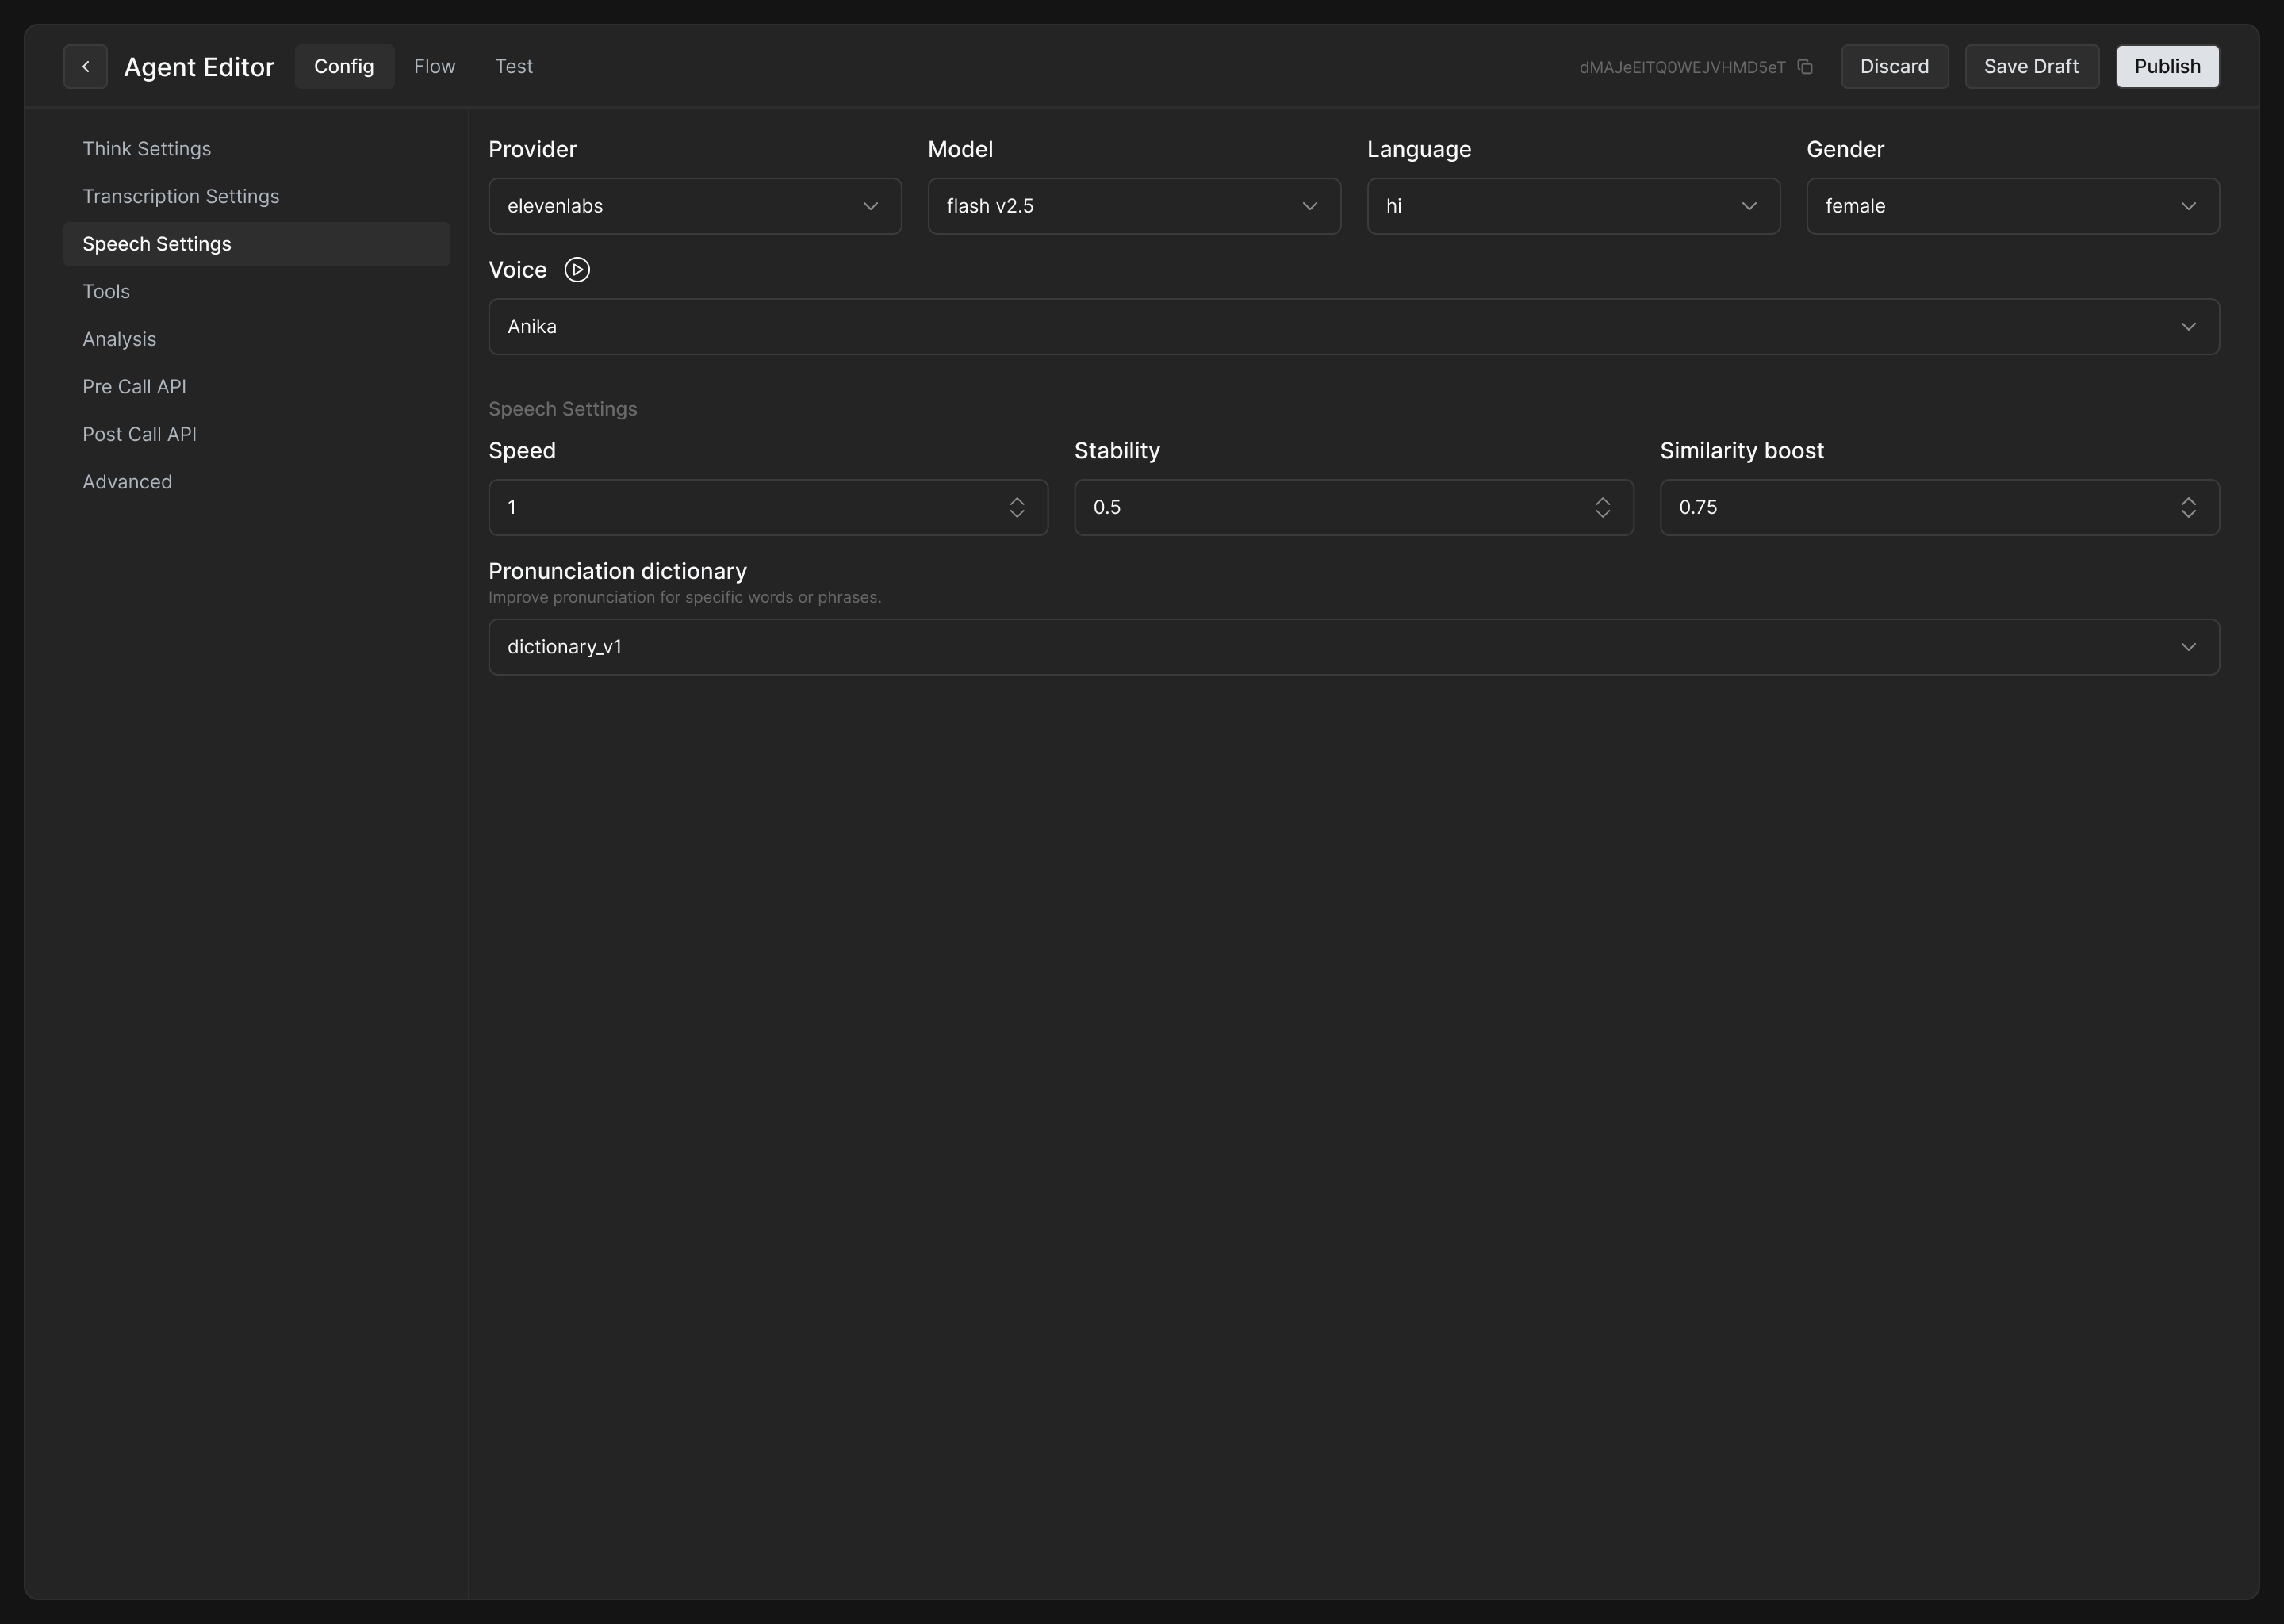Open the Provider elevenlabs dropdown
Viewport: 2284px width, 1624px height.
point(694,206)
